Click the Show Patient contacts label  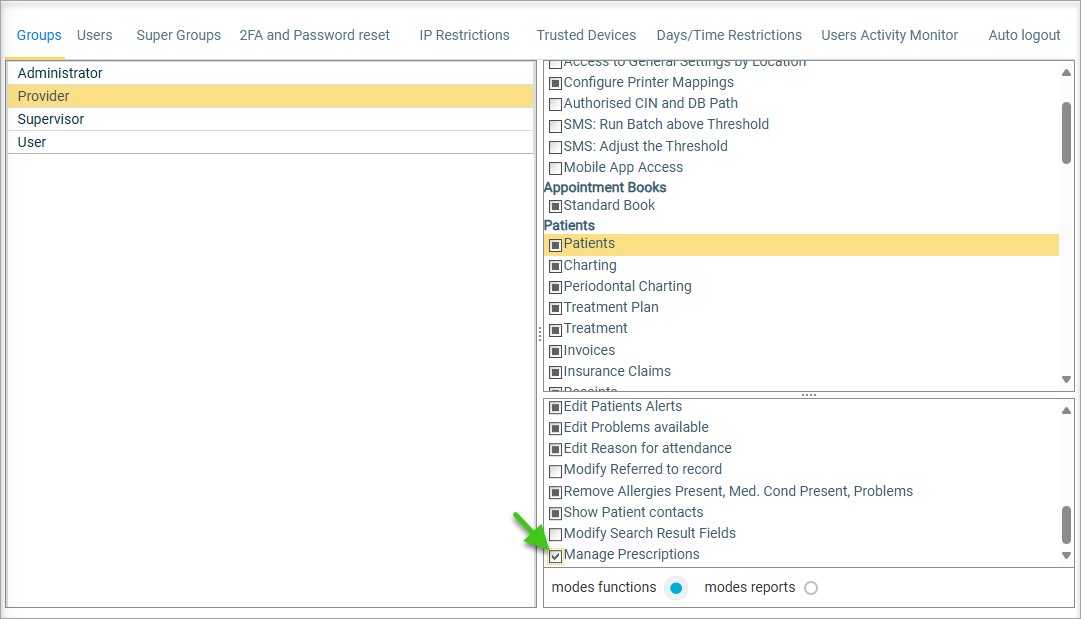[x=634, y=512]
